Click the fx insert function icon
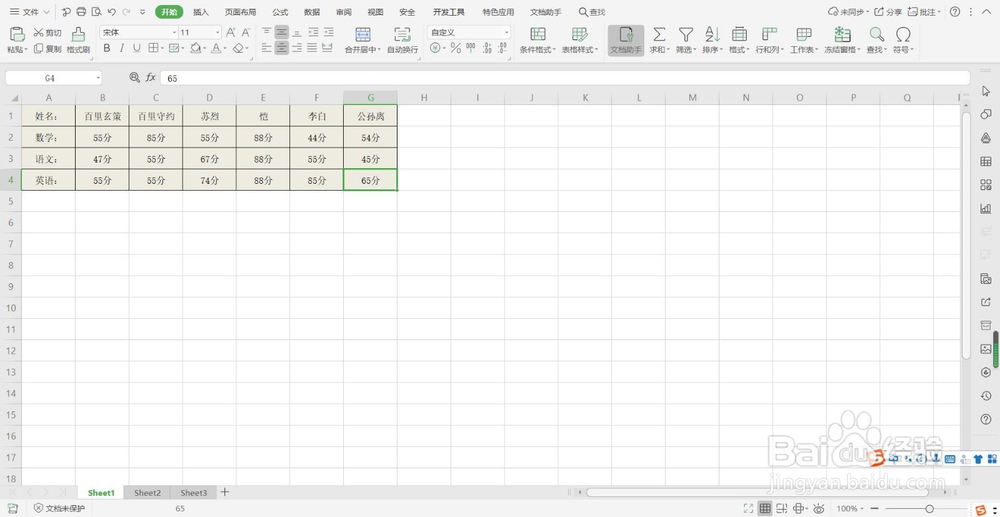 point(151,78)
